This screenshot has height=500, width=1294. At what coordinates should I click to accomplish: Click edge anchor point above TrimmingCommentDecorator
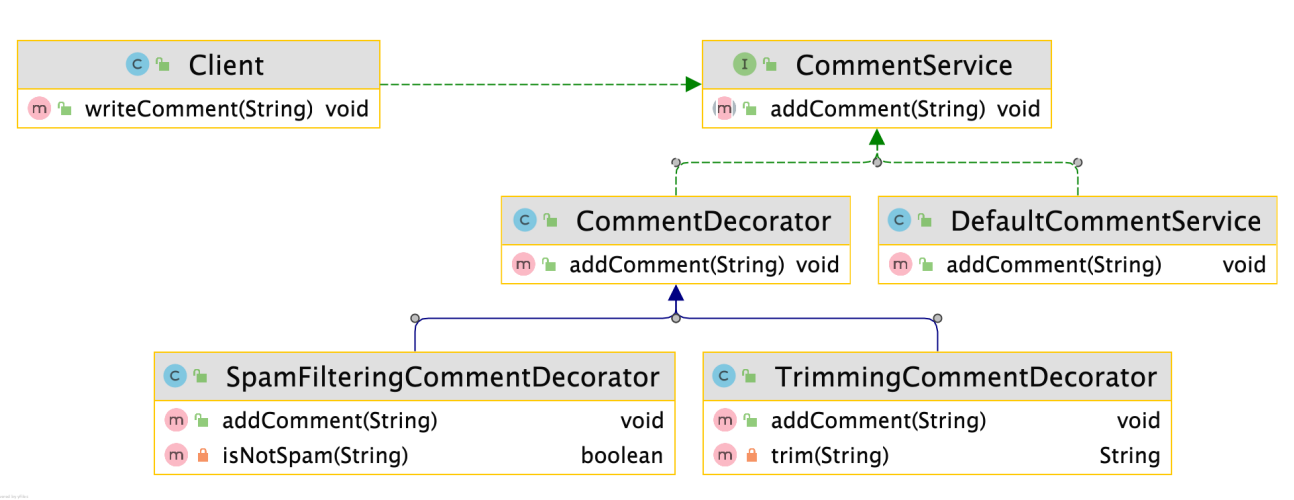(x=937, y=318)
